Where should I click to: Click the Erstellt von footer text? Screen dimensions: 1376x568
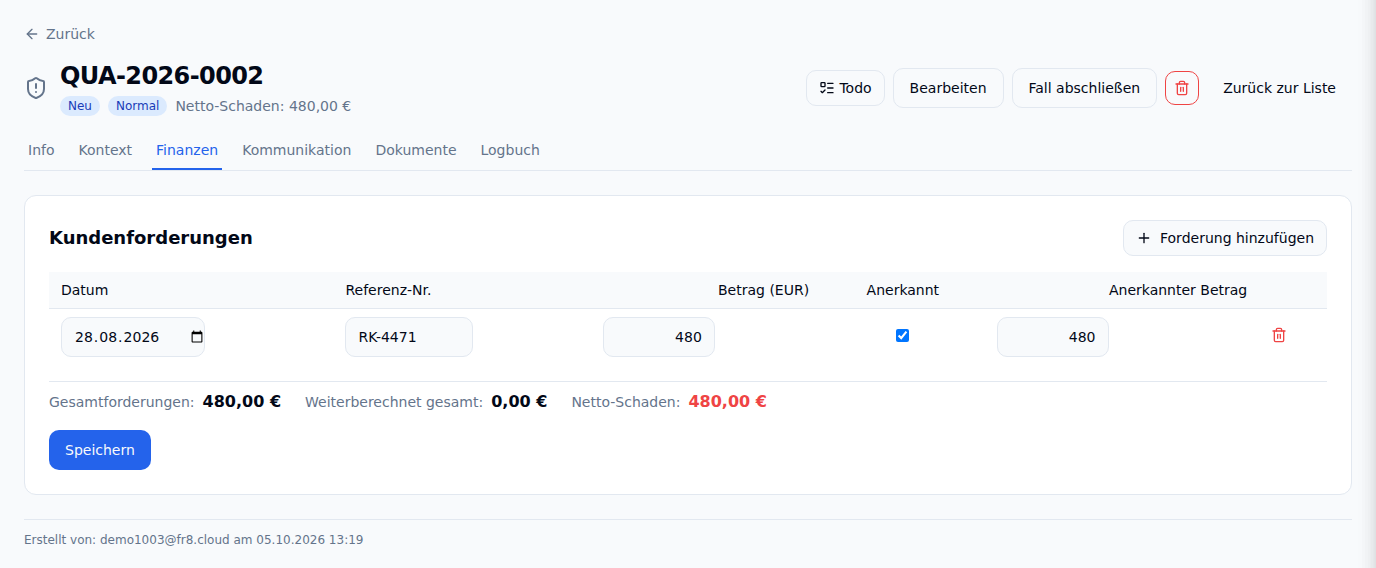click(194, 540)
